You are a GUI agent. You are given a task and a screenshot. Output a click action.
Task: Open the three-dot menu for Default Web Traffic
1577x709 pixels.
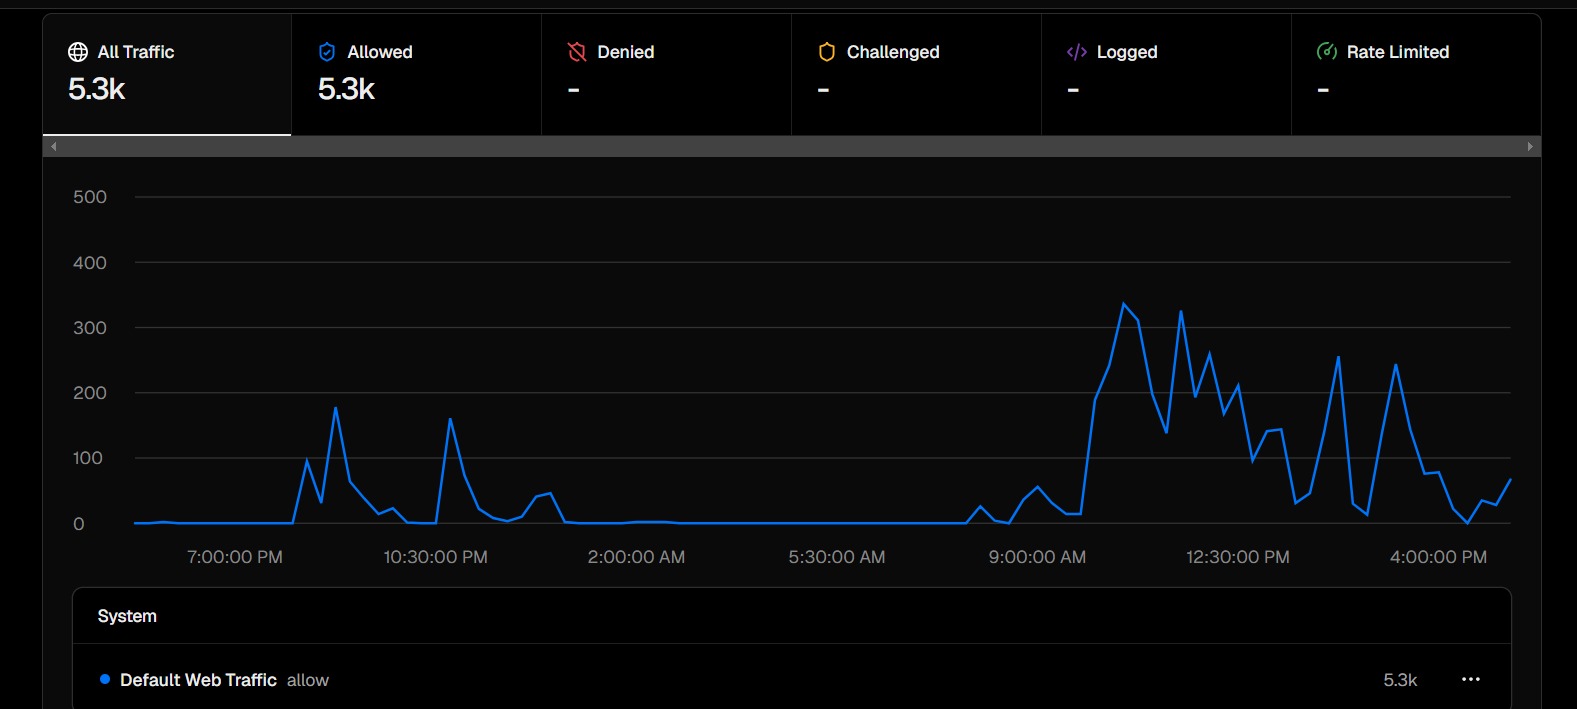click(x=1470, y=680)
